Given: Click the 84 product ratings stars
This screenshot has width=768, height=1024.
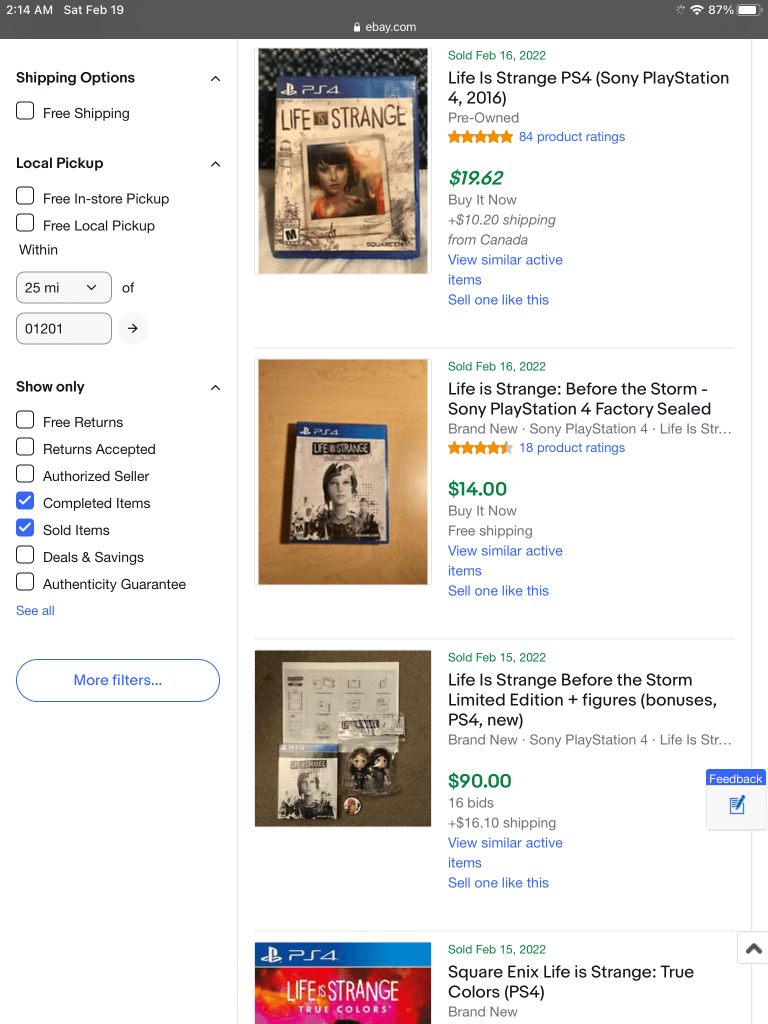Looking at the screenshot, I should pyautogui.click(x=481, y=137).
